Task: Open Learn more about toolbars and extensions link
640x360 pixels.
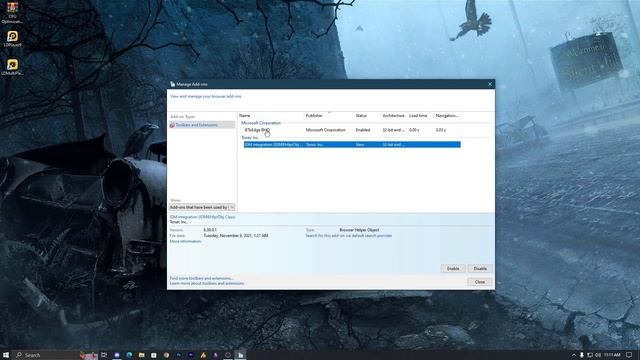Action: 207,283
